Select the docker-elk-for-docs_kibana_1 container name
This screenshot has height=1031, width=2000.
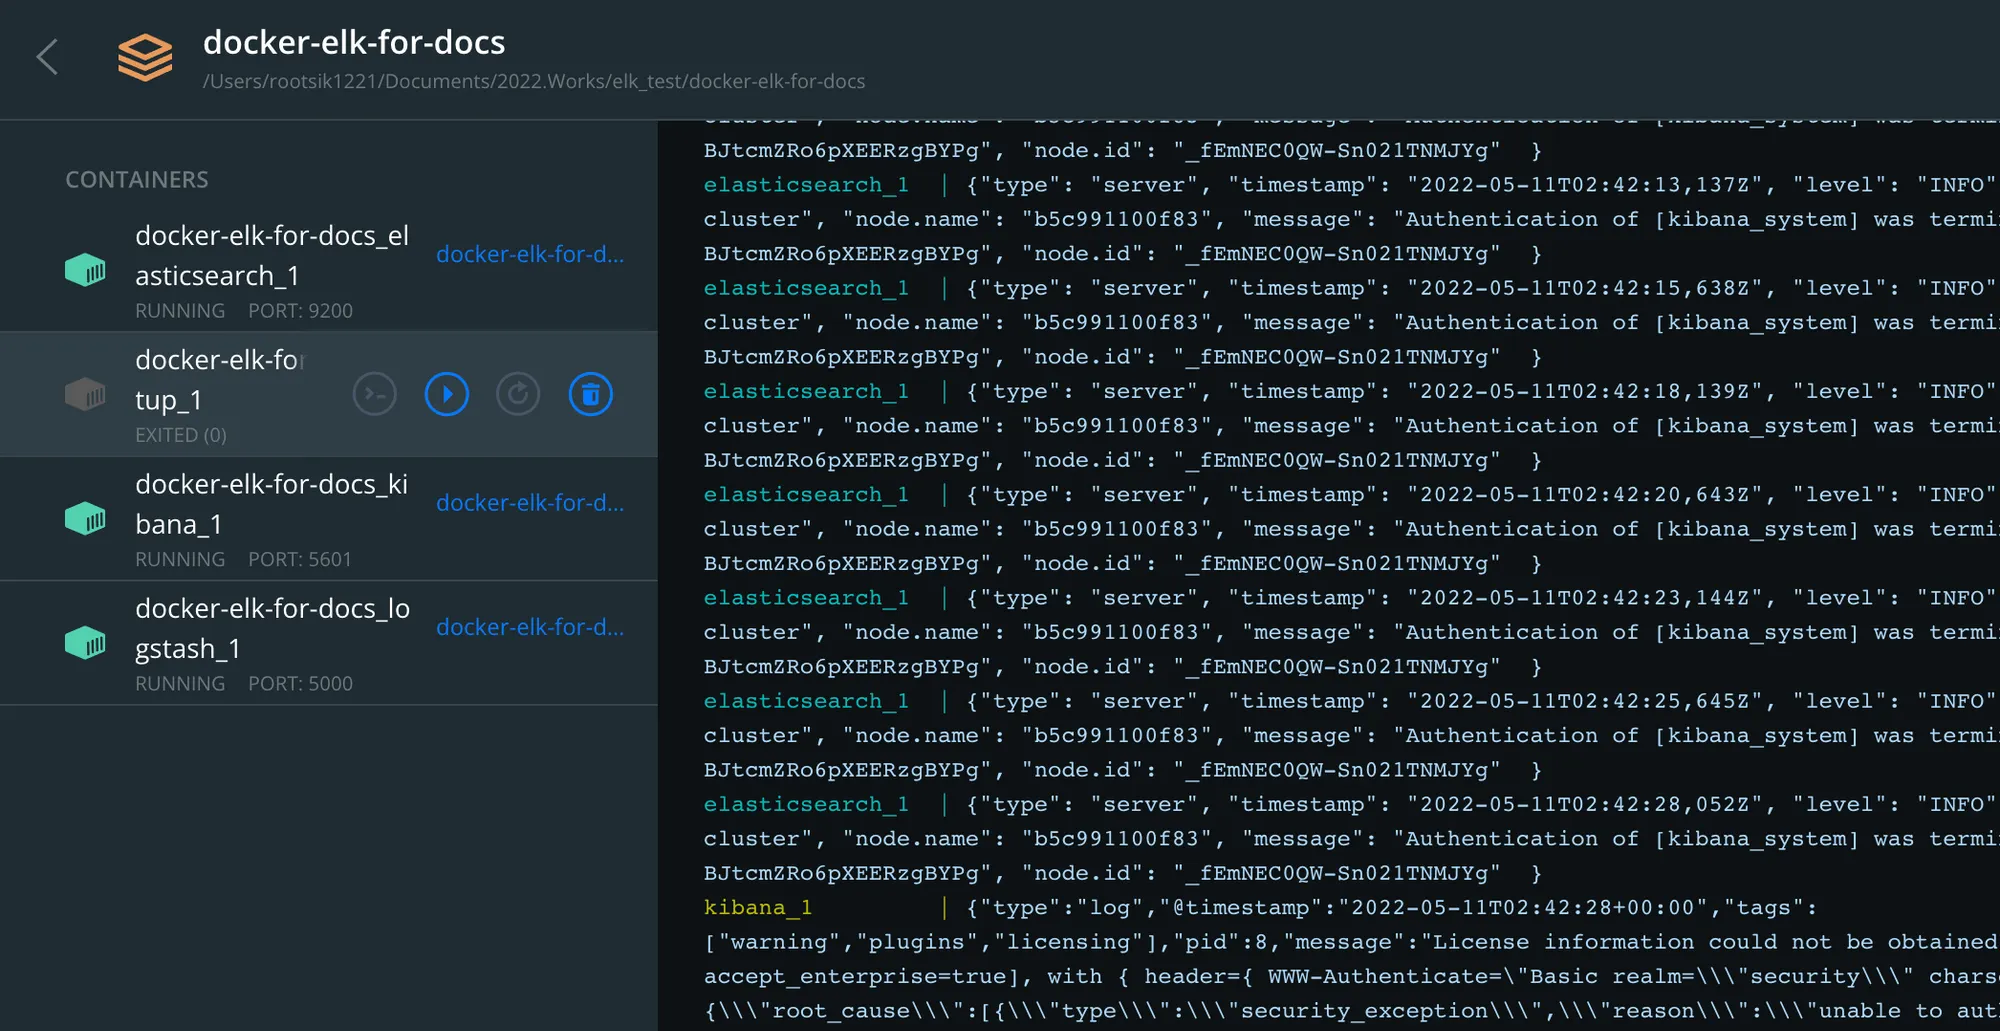point(272,503)
